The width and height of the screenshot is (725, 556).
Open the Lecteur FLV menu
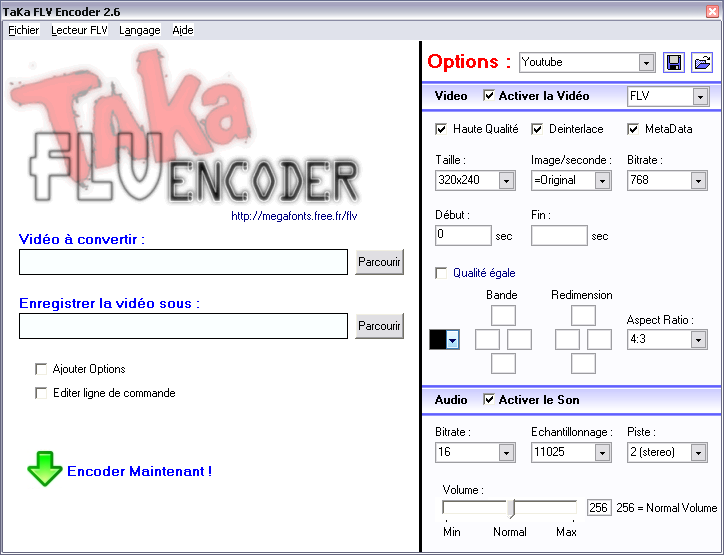coord(79,30)
